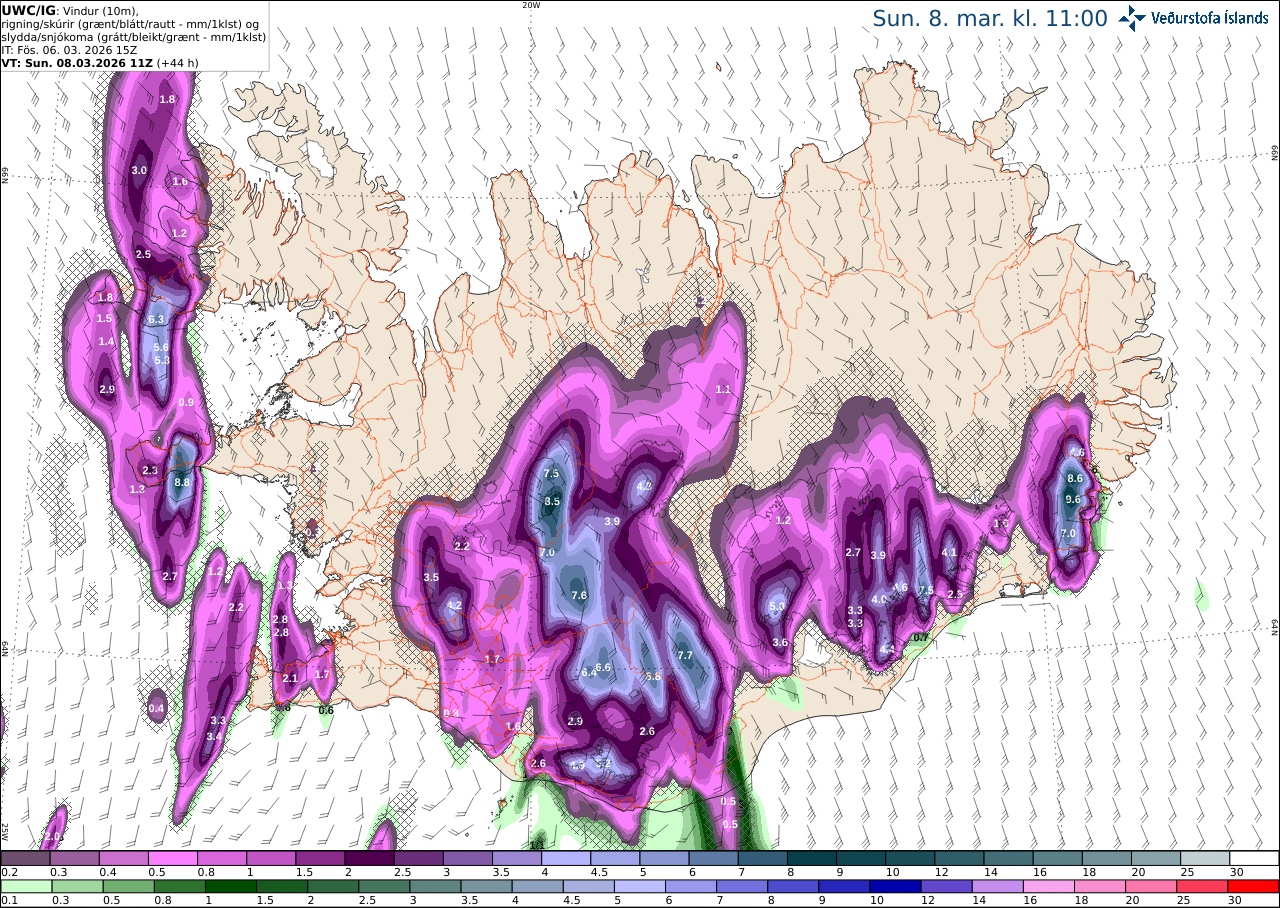
Task: Pick the white 30 mm swatch in snow legend
Action: coord(1254,858)
